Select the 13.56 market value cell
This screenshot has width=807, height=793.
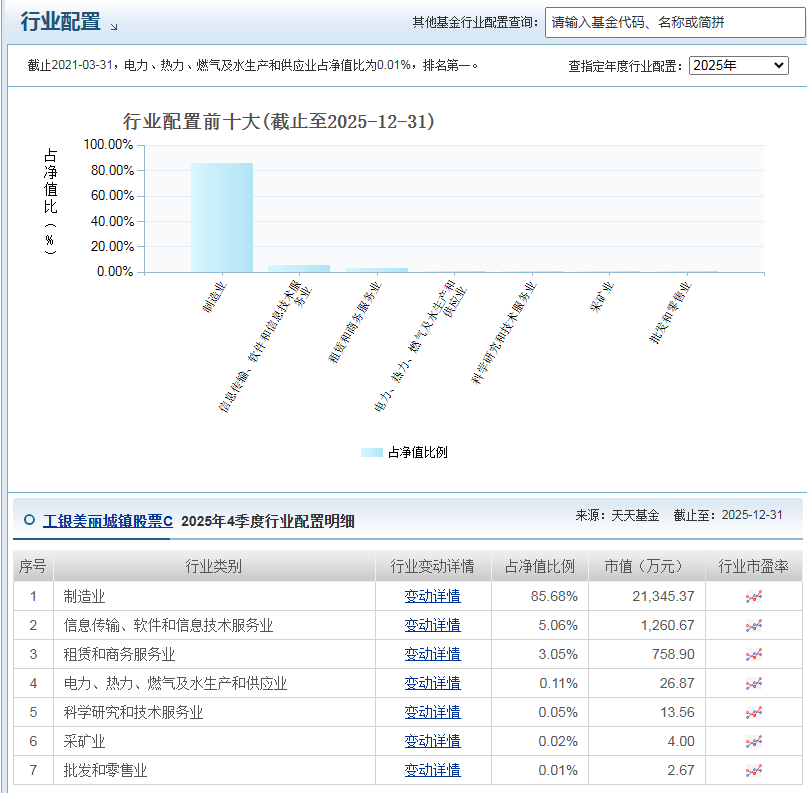[x=647, y=712]
